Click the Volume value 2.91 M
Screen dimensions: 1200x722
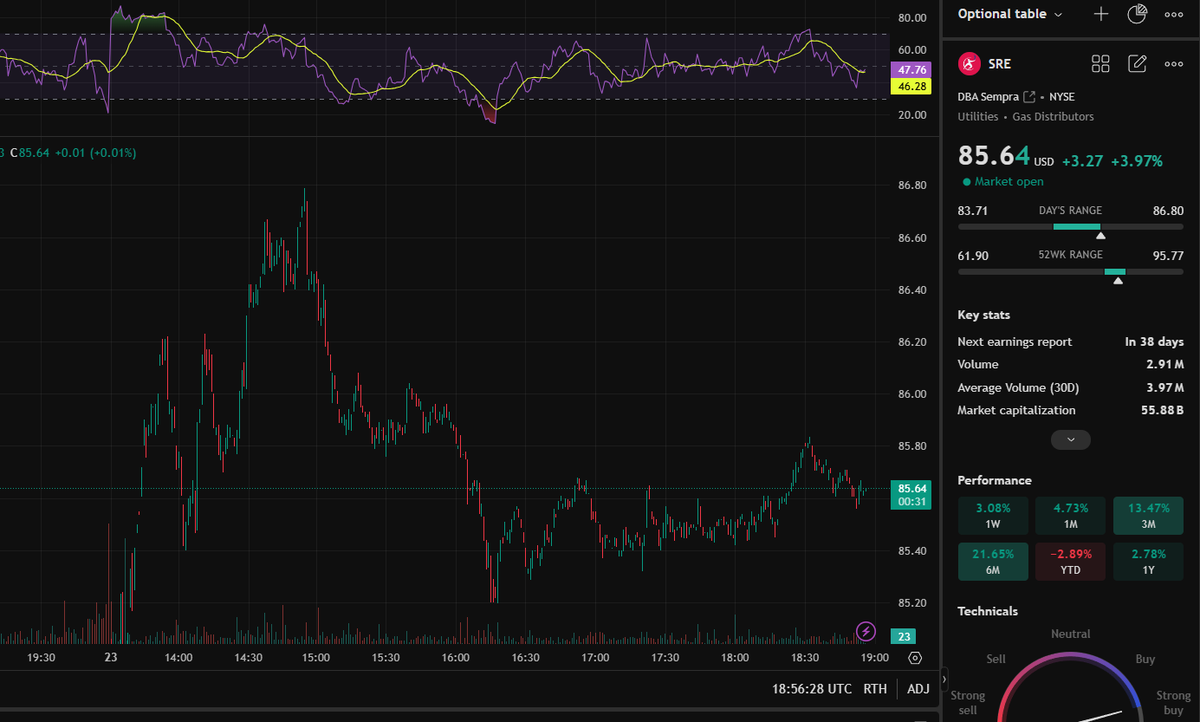1165,365
